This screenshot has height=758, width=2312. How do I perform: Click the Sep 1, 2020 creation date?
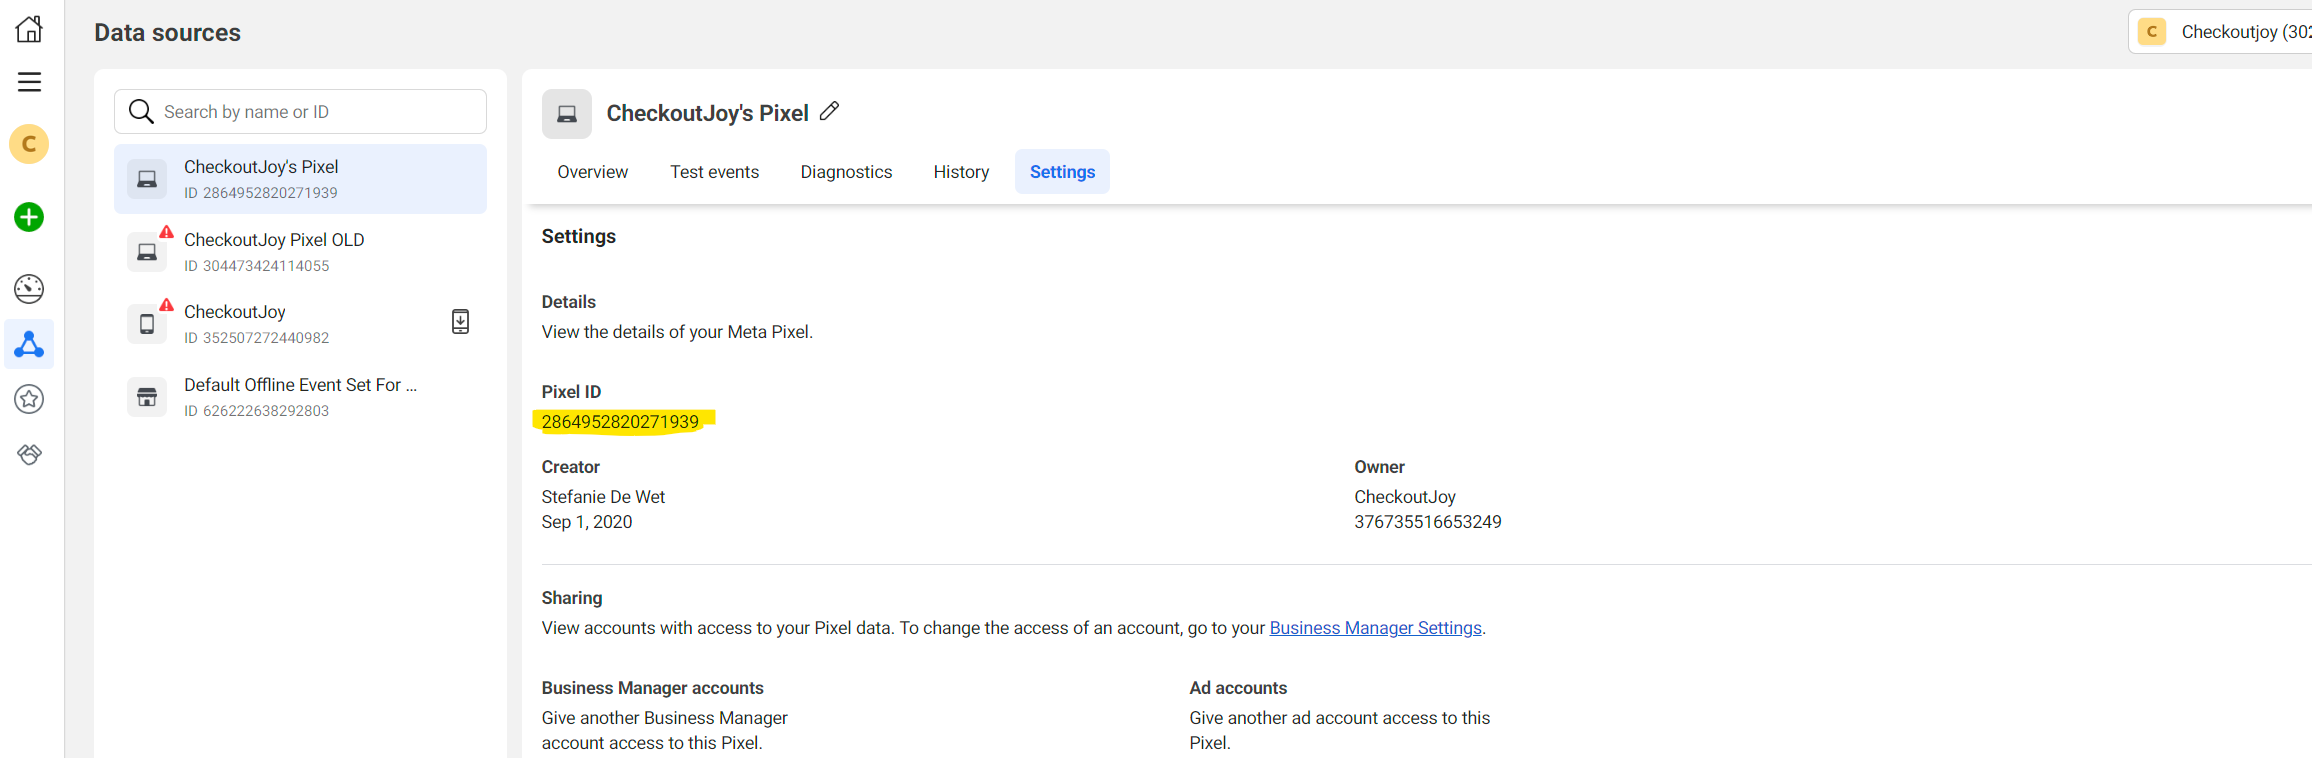coord(587,522)
